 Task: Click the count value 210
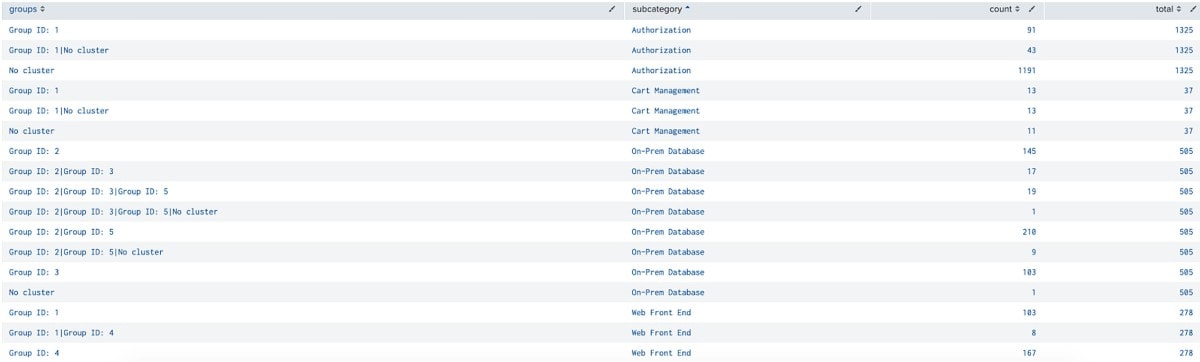[x=1027, y=232]
